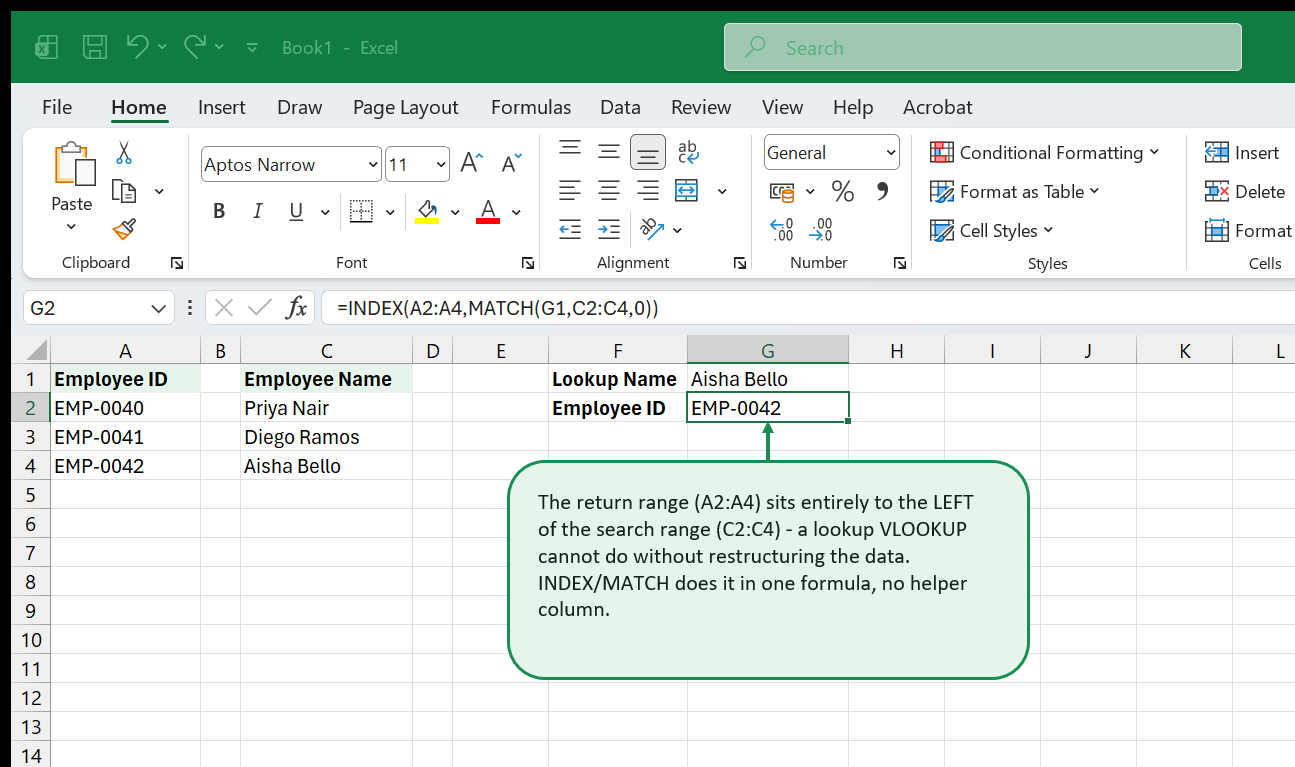Apply Comma Style

882,191
